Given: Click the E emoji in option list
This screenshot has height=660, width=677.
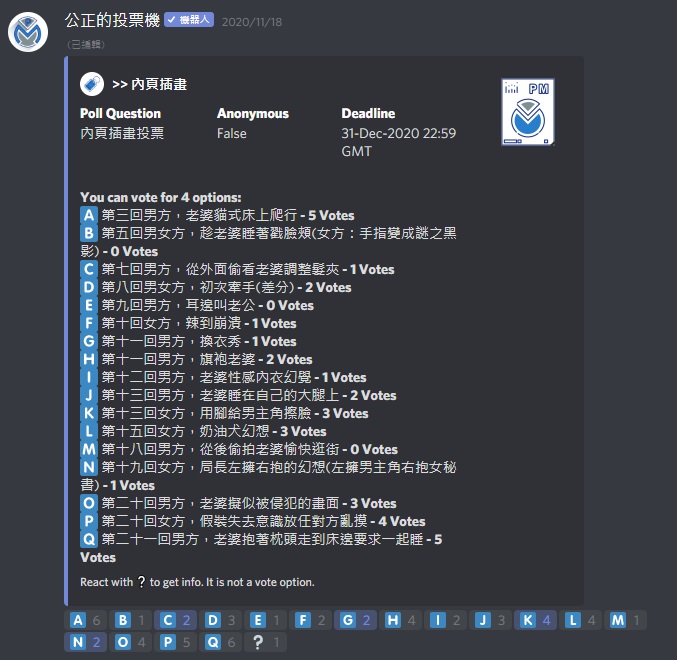Looking at the screenshot, I should pyautogui.click(x=89, y=305).
